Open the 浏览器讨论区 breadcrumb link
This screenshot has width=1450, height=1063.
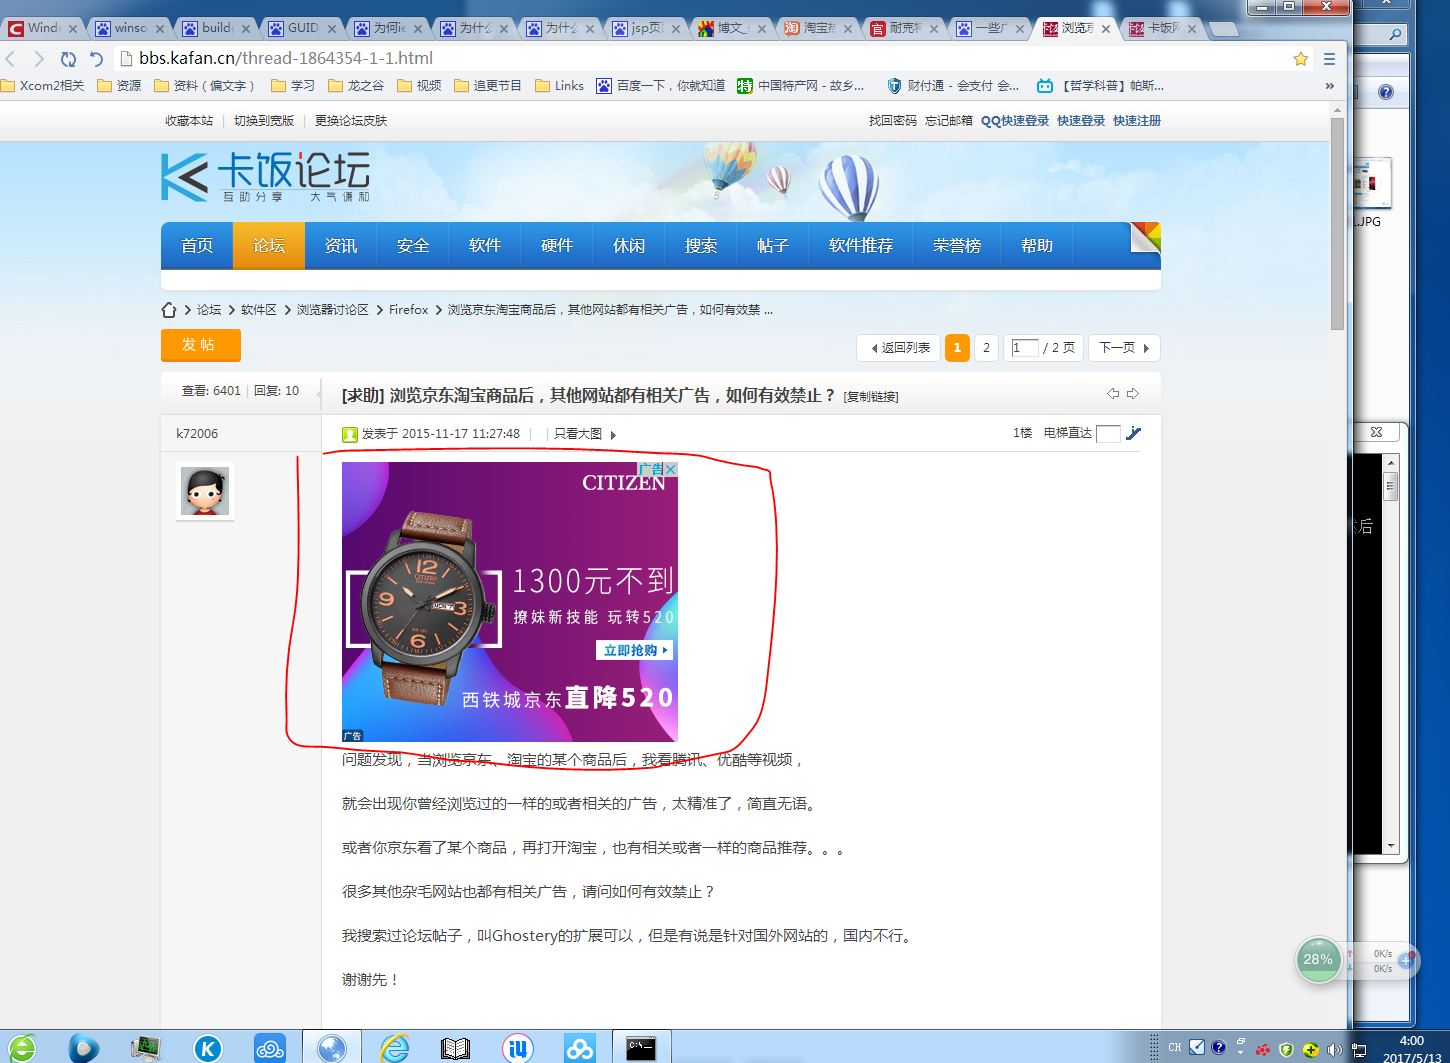click(x=333, y=310)
